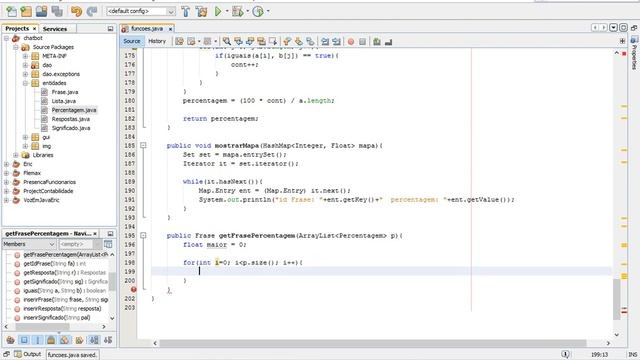Run the project with green play icon
640x360 pixels.
pyautogui.click(x=218, y=11)
